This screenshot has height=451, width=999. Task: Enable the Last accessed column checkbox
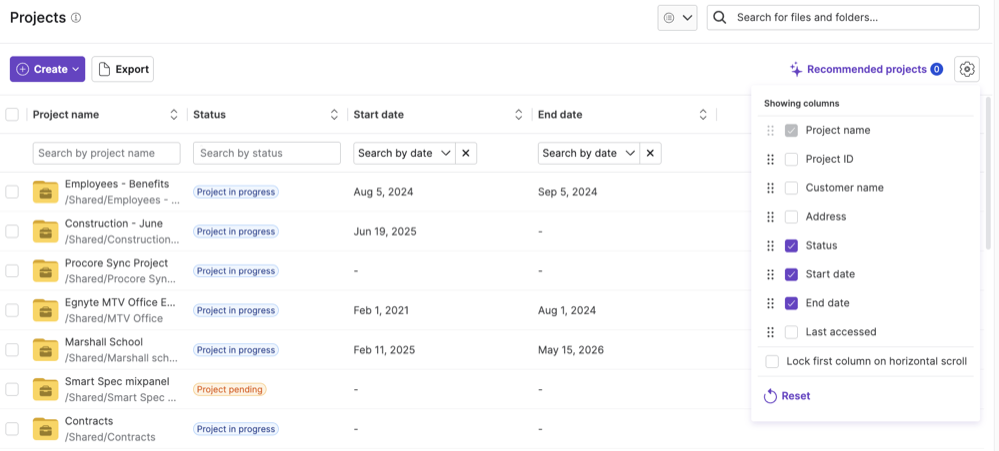click(x=791, y=332)
